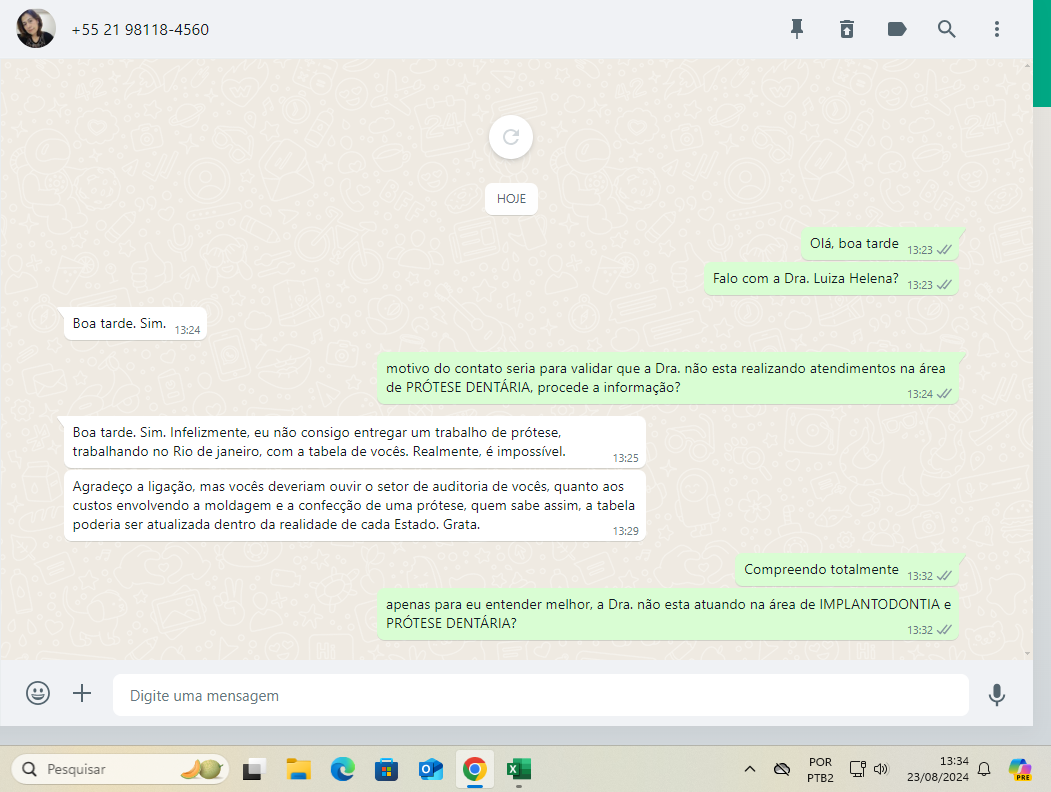Open the network tray icon
This screenshot has width=1051, height=792.
pos(857,769)
